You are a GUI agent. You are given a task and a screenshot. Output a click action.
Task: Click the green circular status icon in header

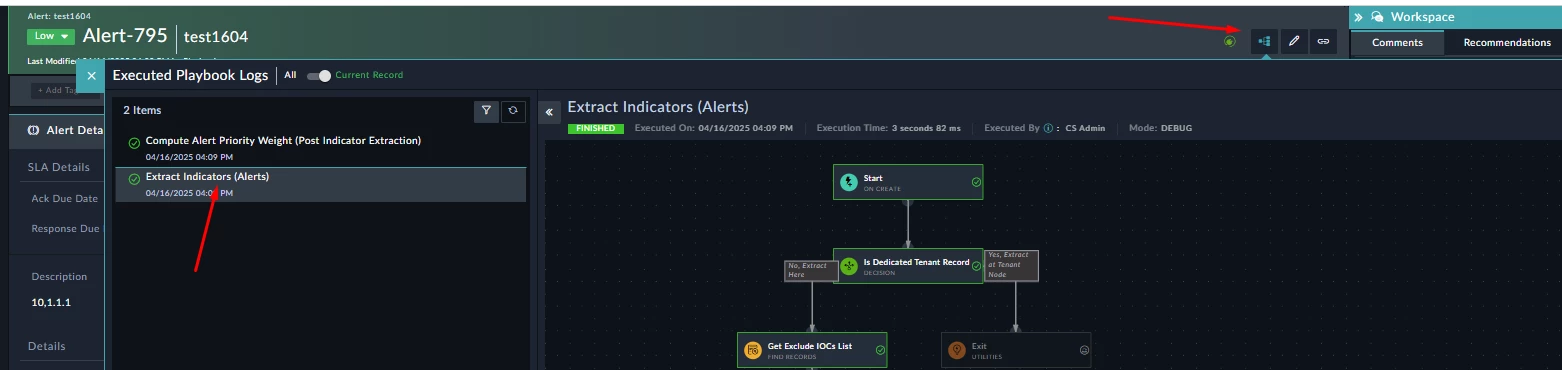pos(1230,41)
